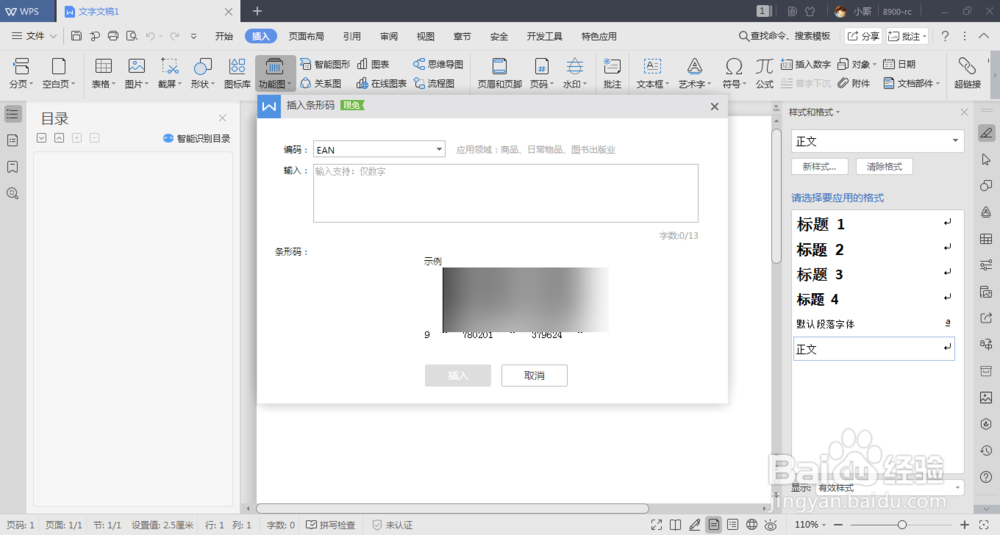Search with 查找命令、搜索模板 box
The image size is (1000, 535).
click(x=784, y=36)
